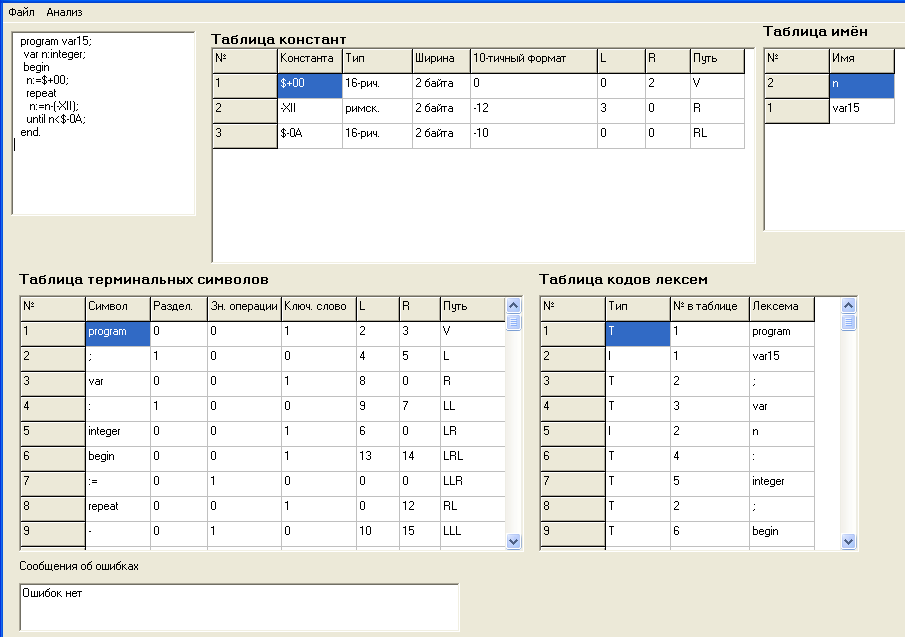Select "var15" in the names table
Screen dimensions: 905x637
pyautogui.click(x=861, y=110)
